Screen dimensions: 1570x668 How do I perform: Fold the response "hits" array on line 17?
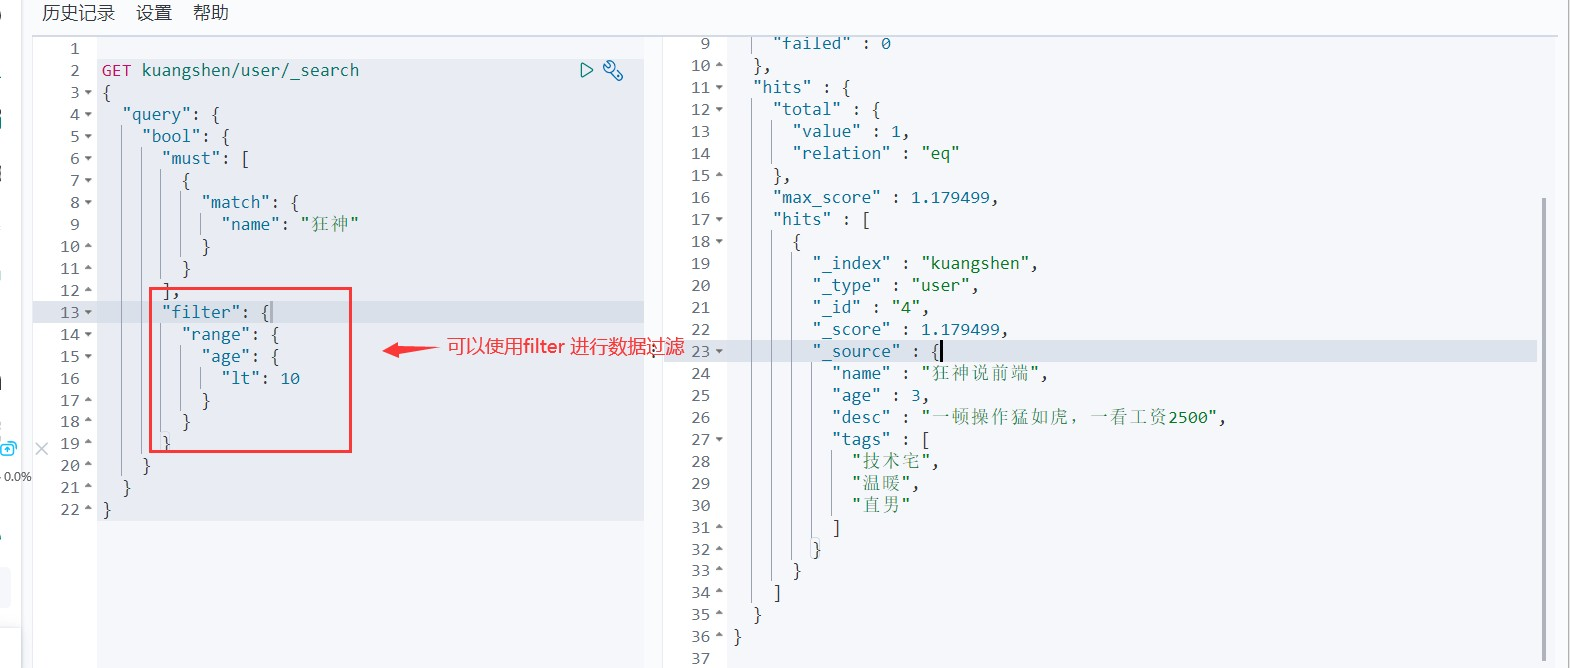719,220
